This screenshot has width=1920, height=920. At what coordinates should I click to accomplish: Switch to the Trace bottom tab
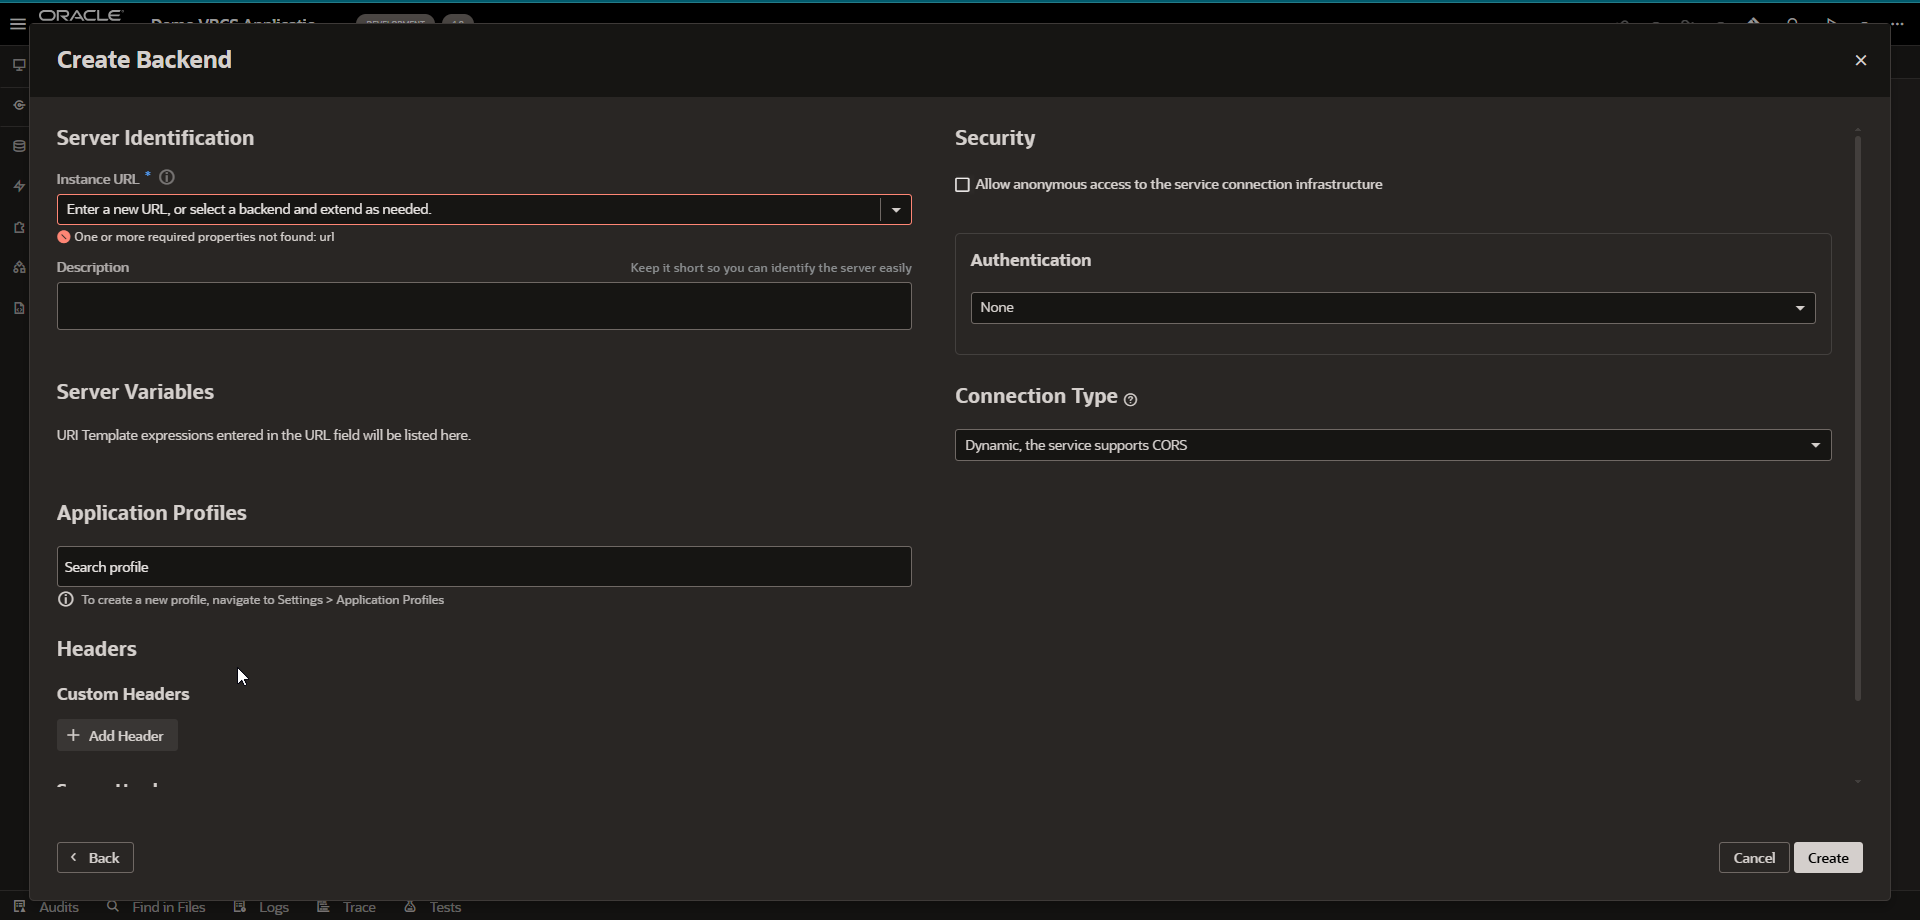tap(347, 907)
